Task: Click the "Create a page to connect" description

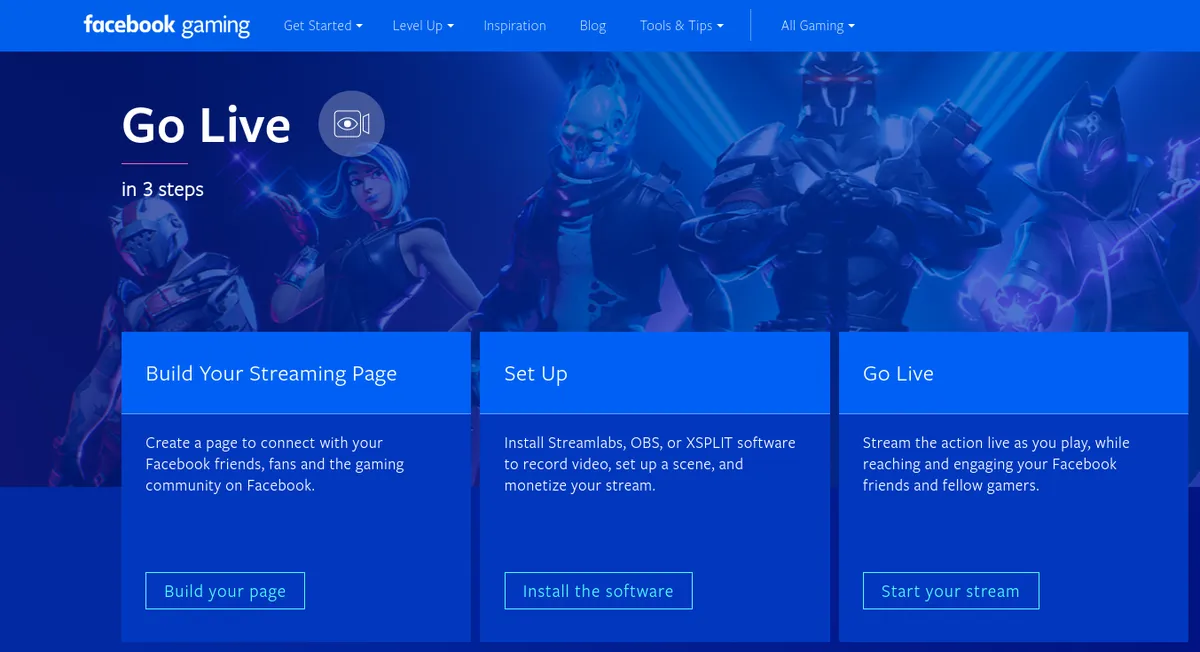Action: pyautogui.click(x=274, y=464)
